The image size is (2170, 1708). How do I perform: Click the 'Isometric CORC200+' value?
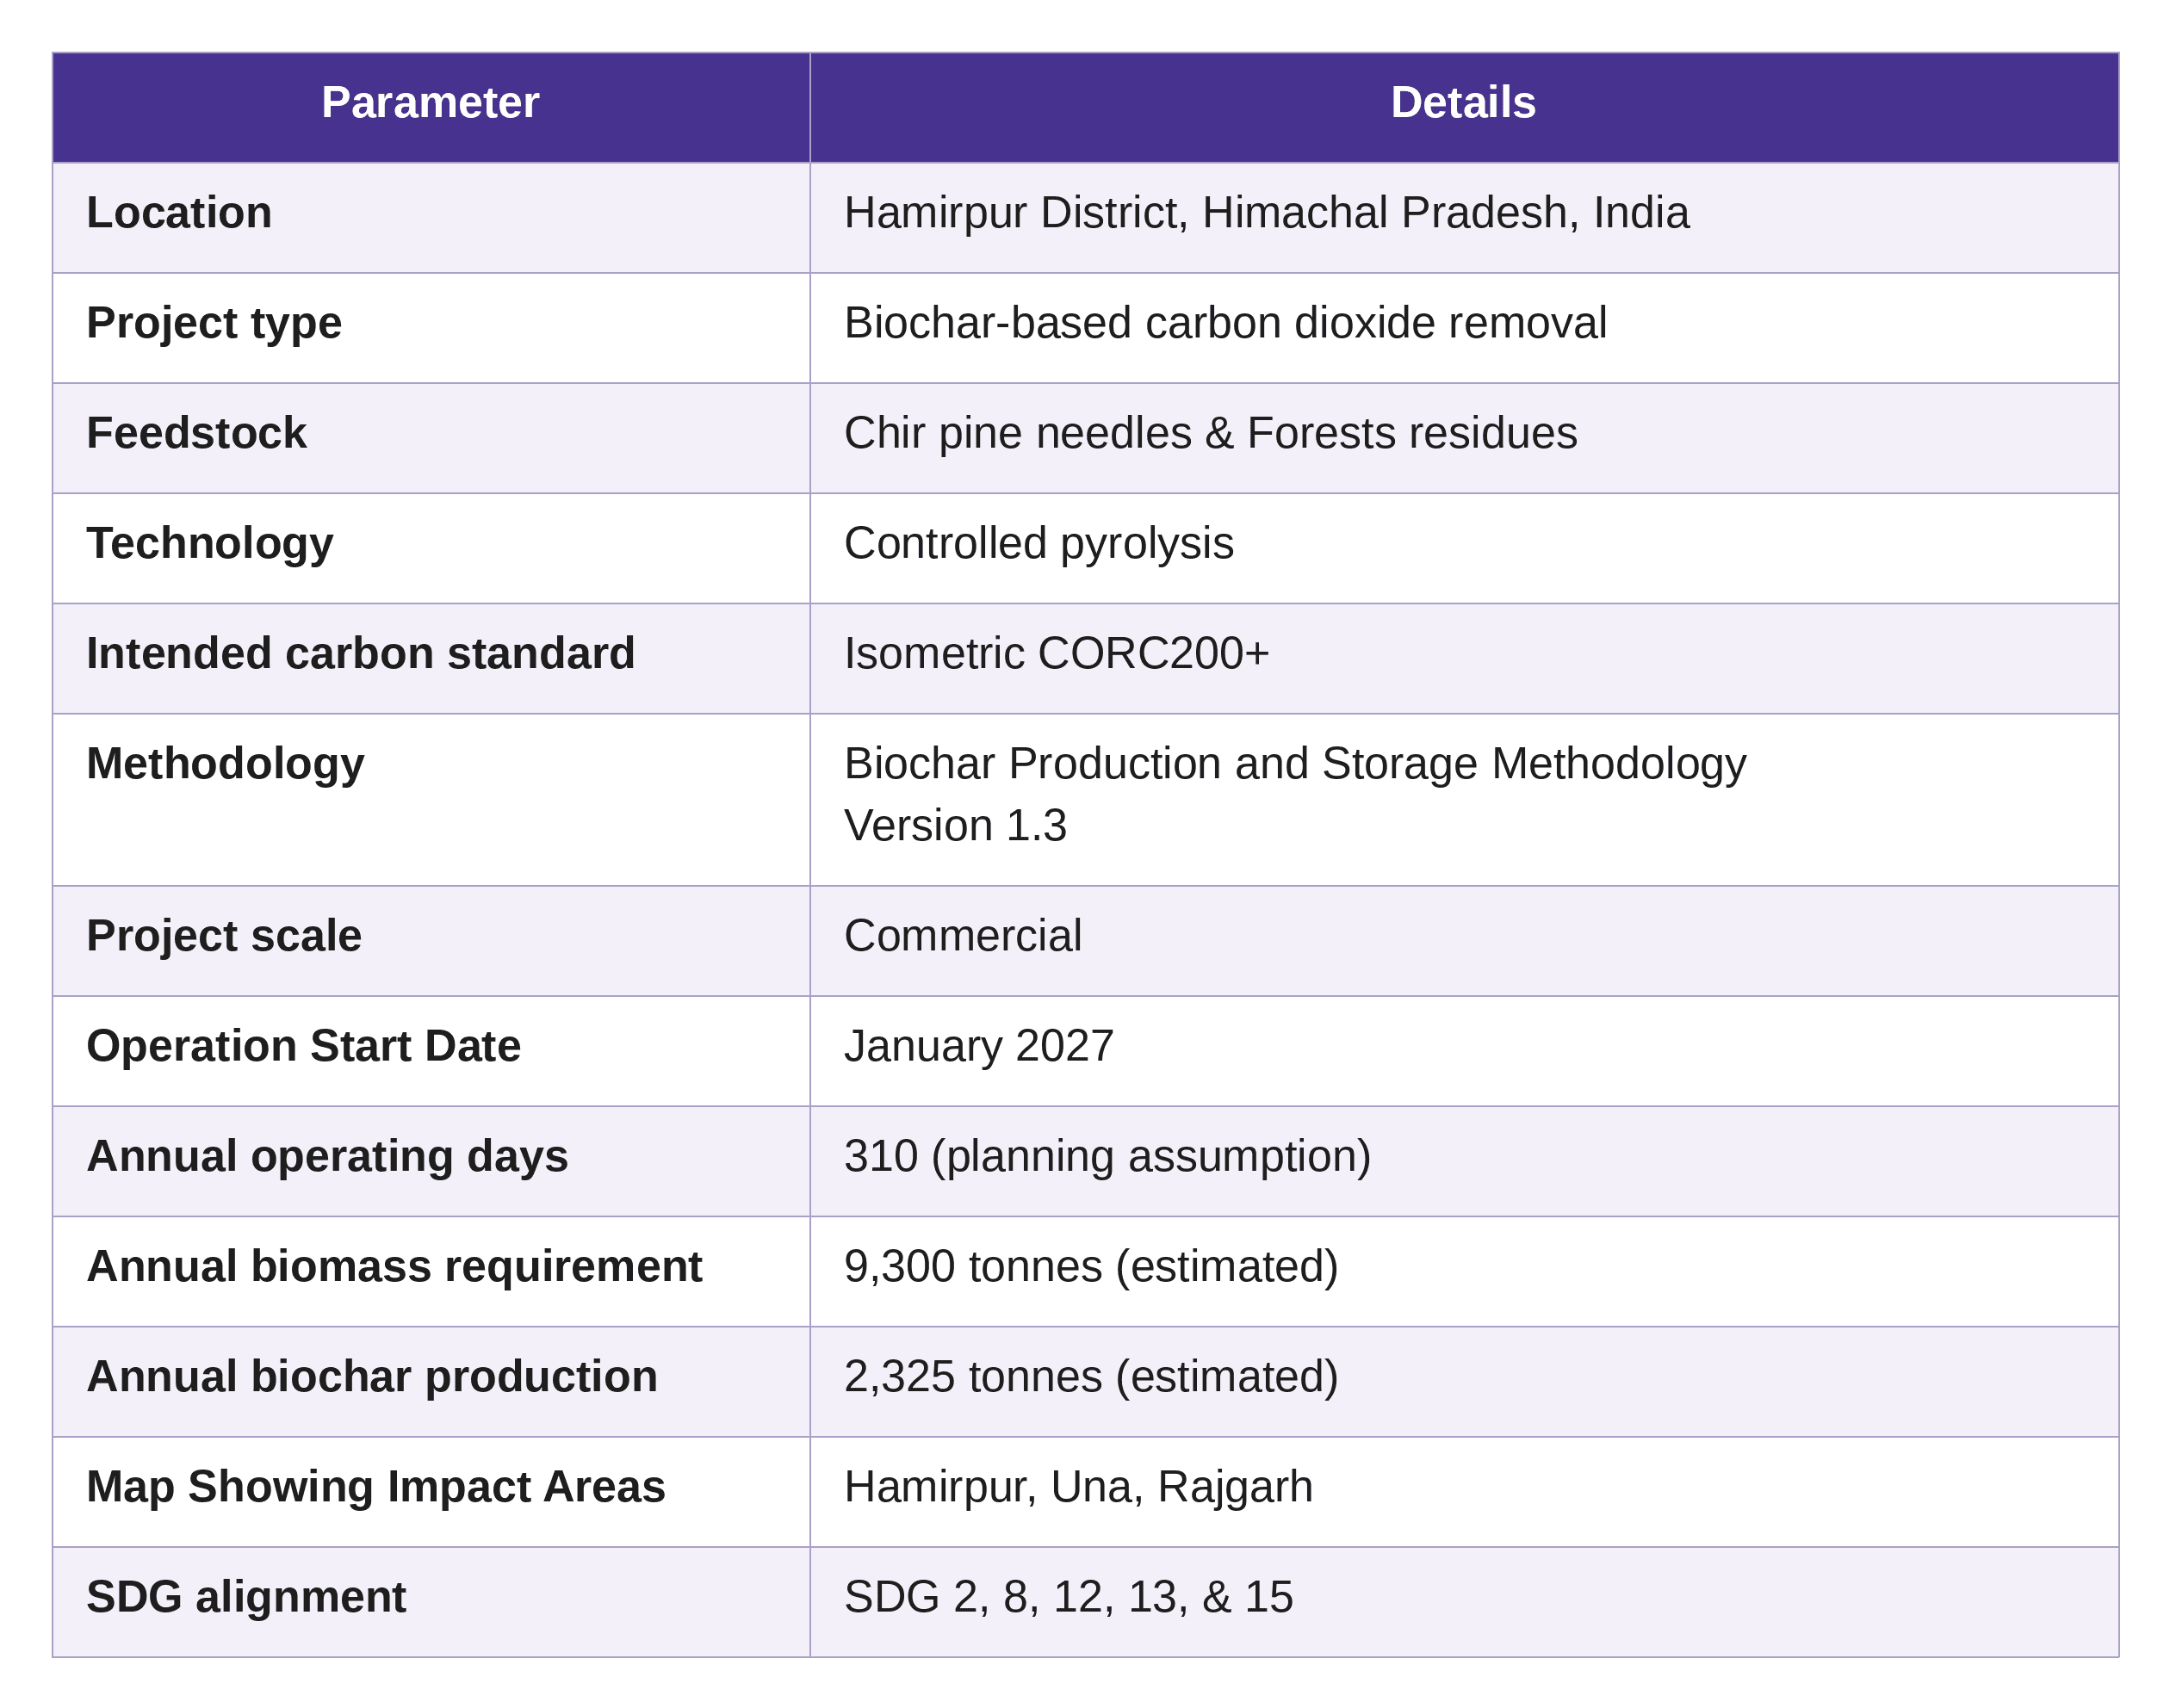1057,654
